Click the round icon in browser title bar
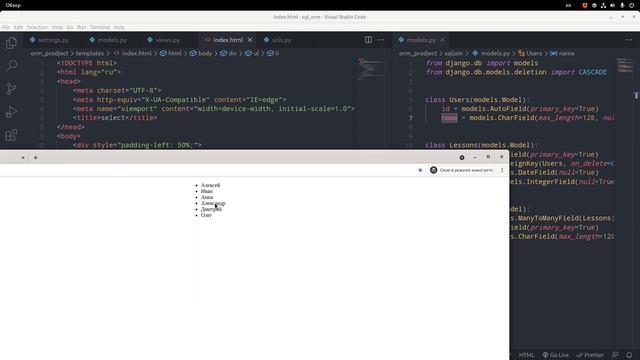The height and width of the screenshot is (360, 640). pos(462,157)
